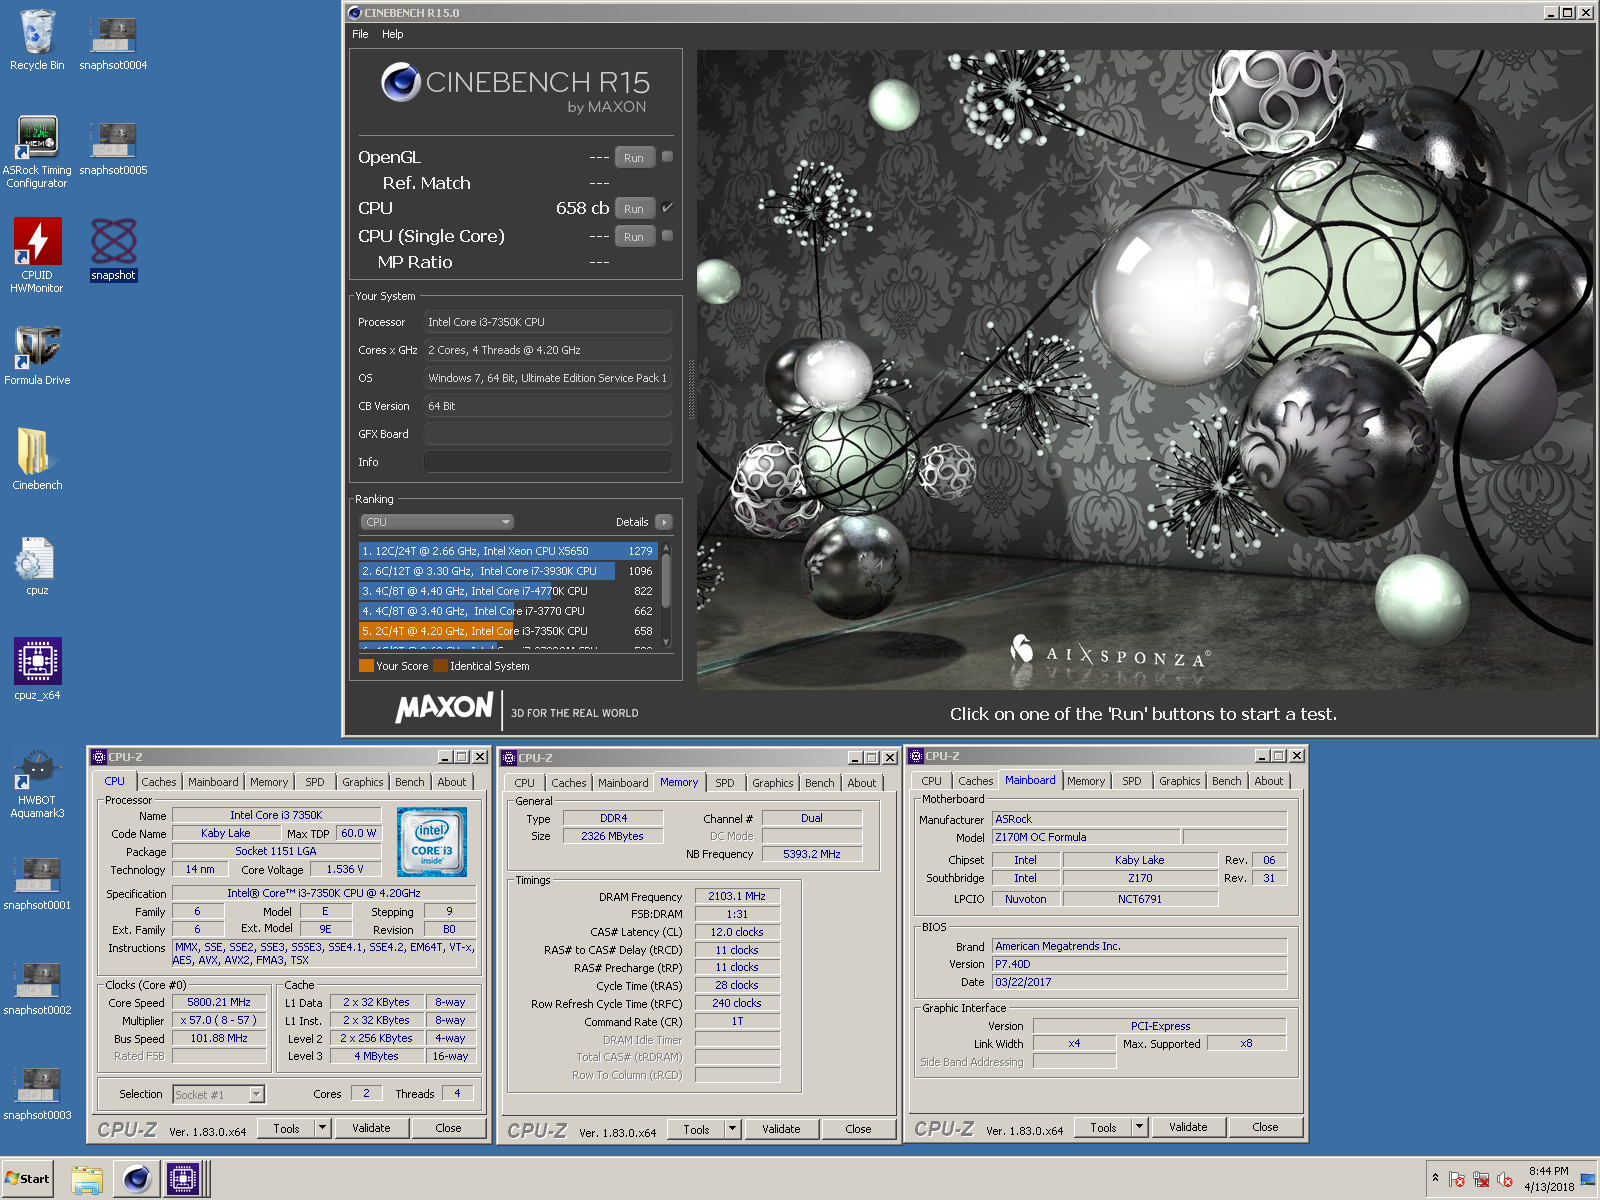The width and height of the screenshot is (1600, 1200).
Task: Open Windows Explorer from taskbar
Action: (87, 1179)
